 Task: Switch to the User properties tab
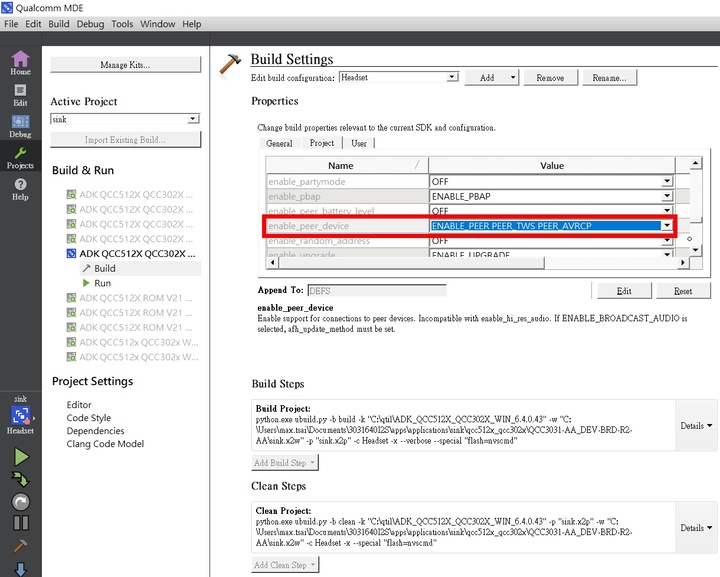pos(359,143)
